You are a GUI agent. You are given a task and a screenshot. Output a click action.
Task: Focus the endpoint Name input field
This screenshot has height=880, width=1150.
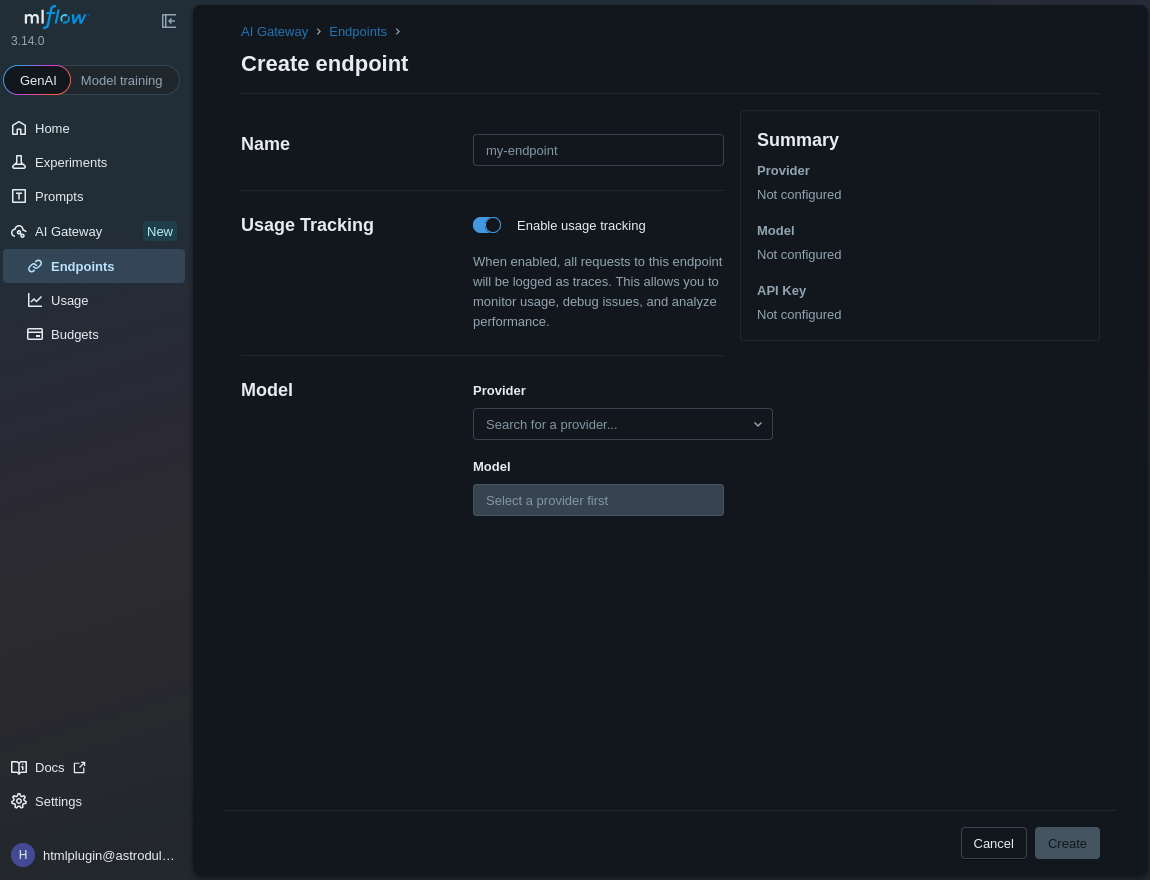598,150
